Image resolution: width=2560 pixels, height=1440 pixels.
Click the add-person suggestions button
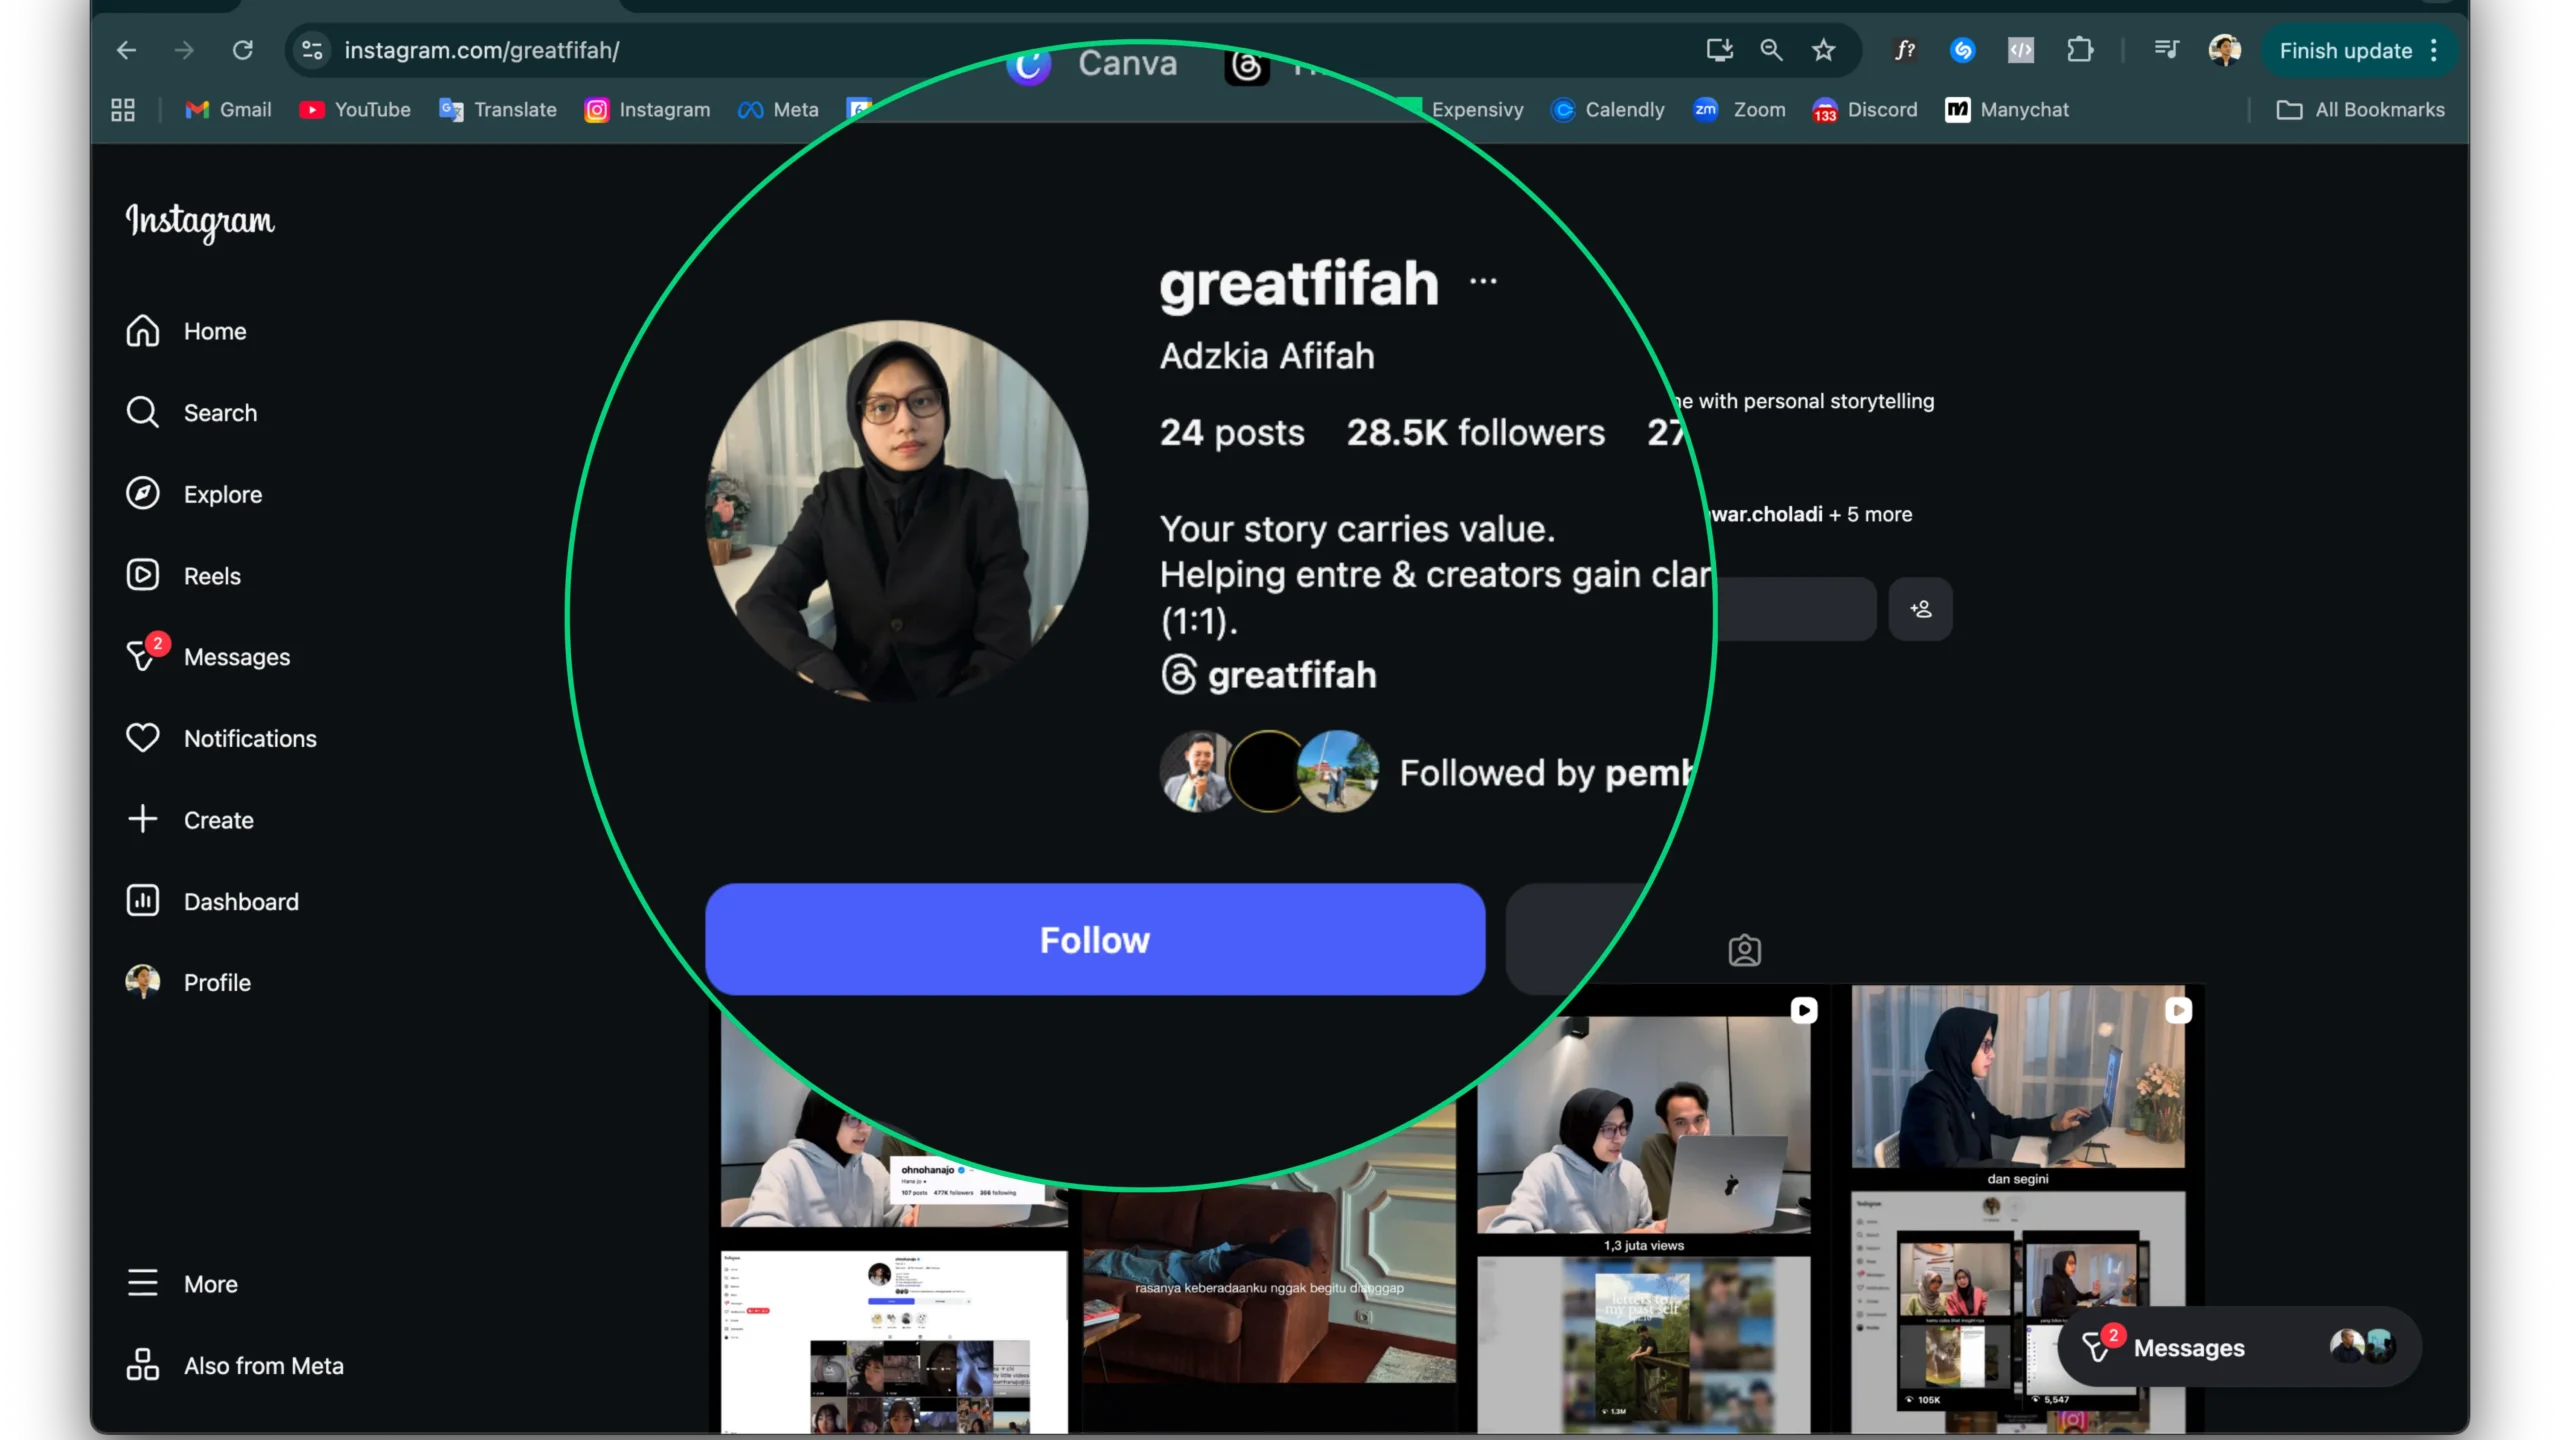(1920, 609)
